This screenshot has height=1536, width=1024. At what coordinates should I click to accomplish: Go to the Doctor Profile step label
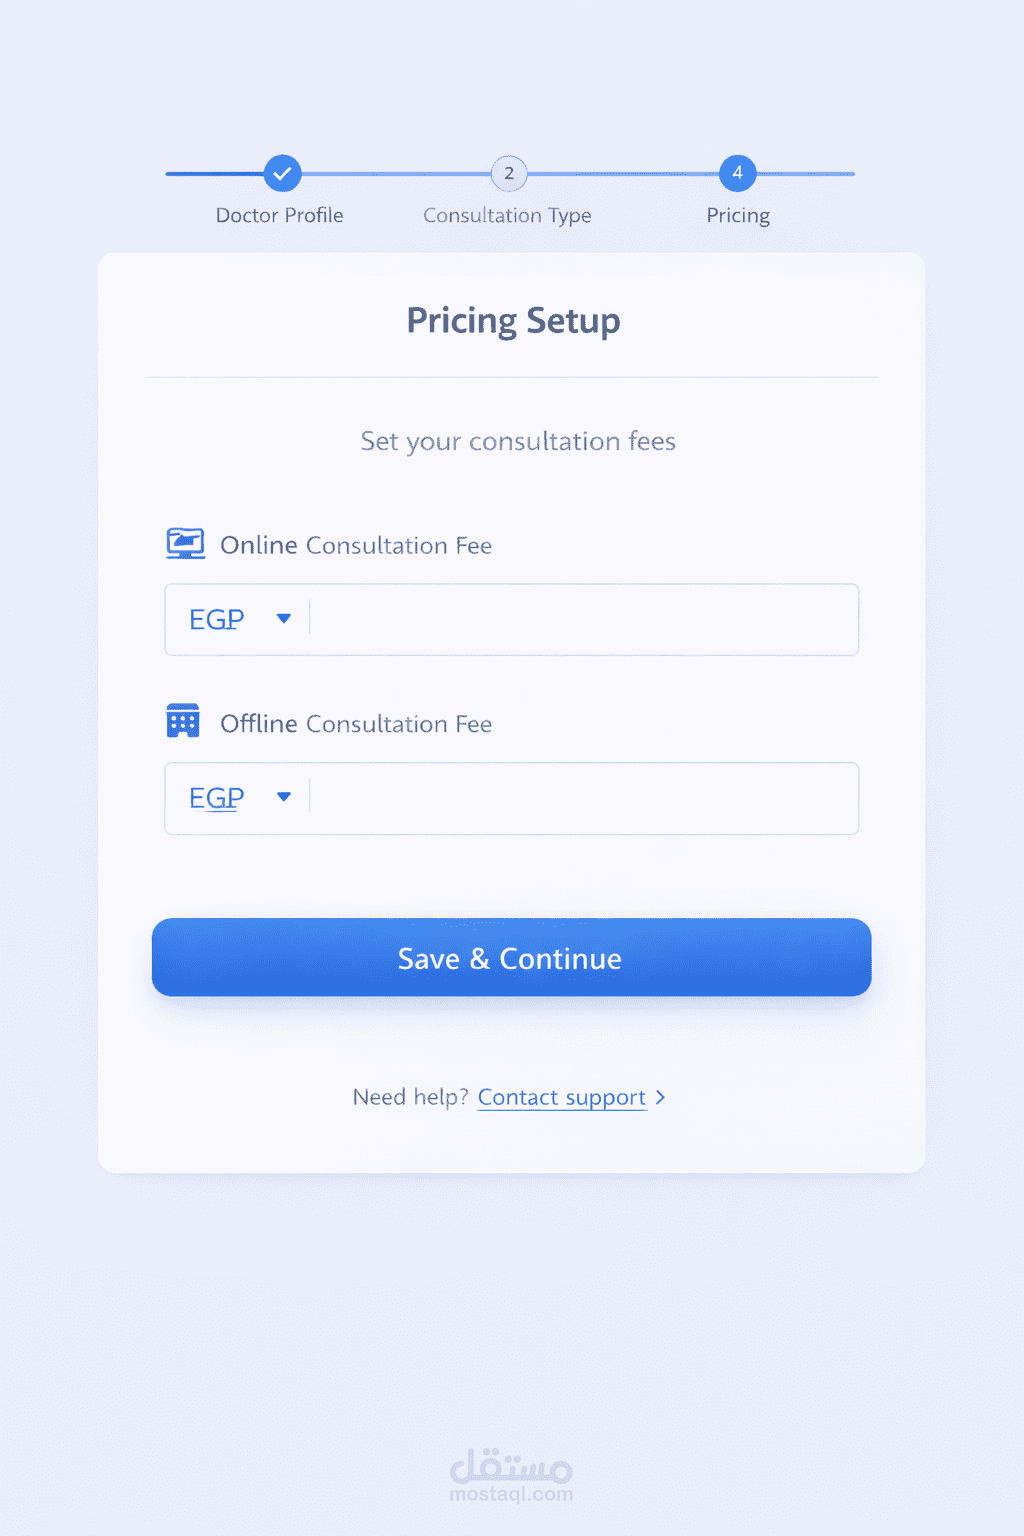coord(279,216)
